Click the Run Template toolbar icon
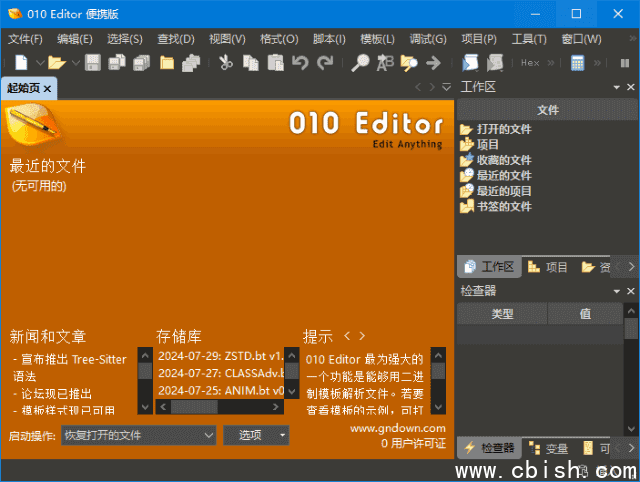 click(x=495, y=63)
